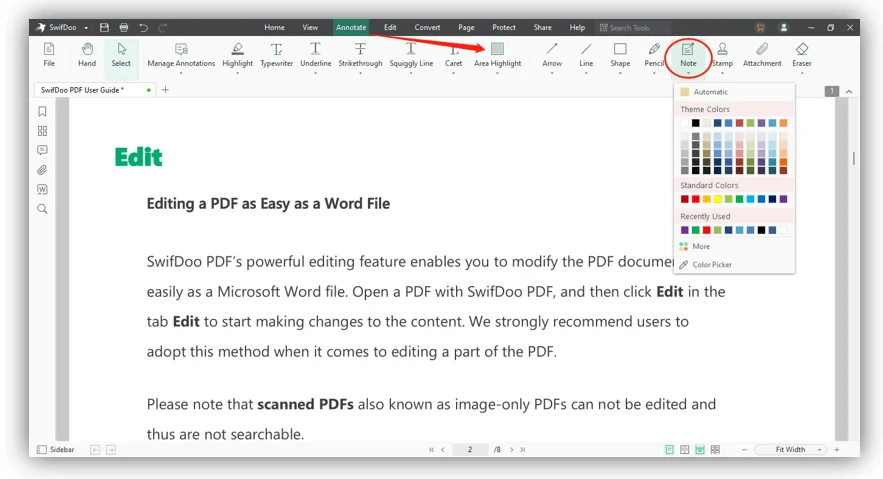Image resolution: width=883 pixels, height=479 pixels.
Task: Open the Fit Width zoom dropdown
Action: [x=793, y=449]
